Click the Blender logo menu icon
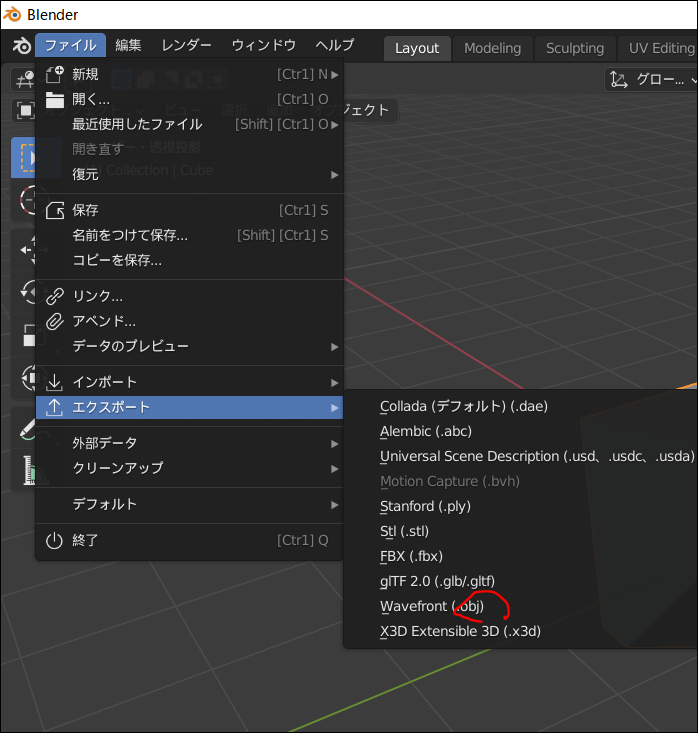698x733 pixels. tap(22, 46)
